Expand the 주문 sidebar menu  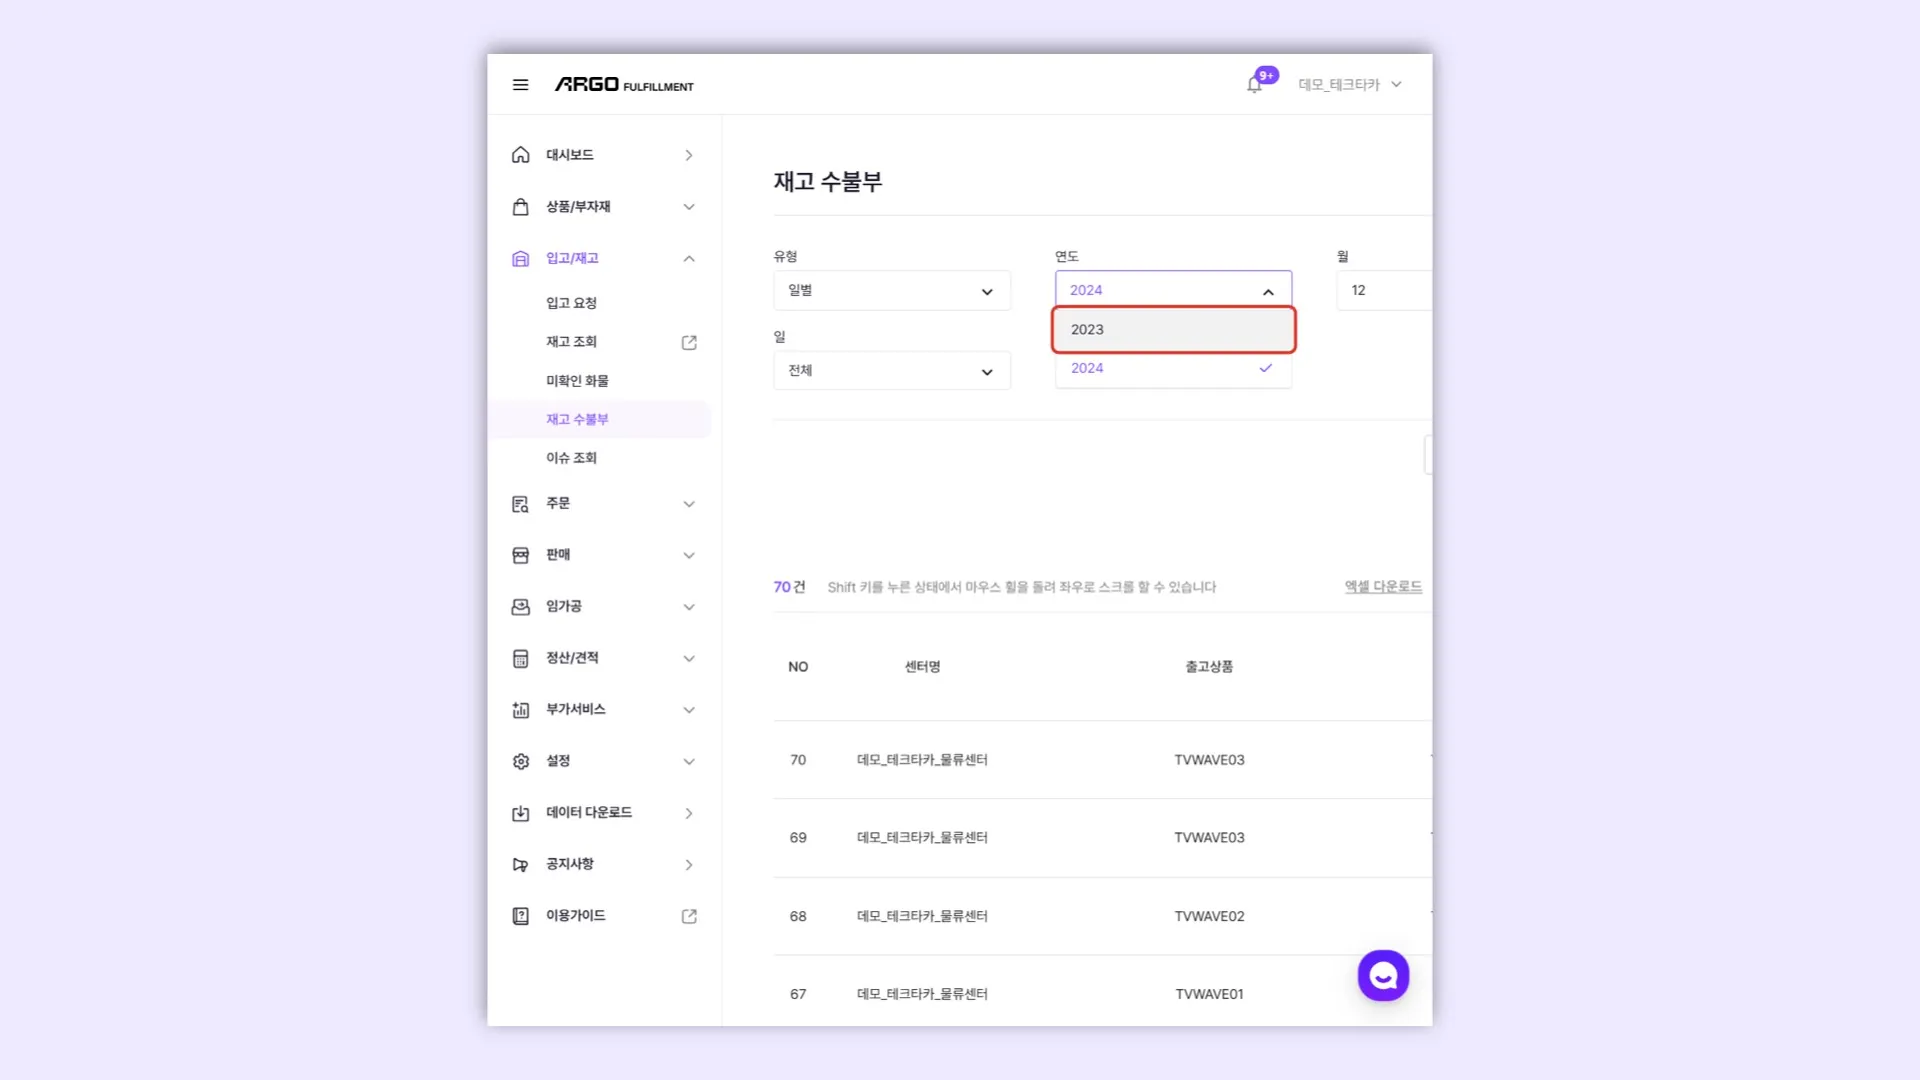tap(689, 504)
